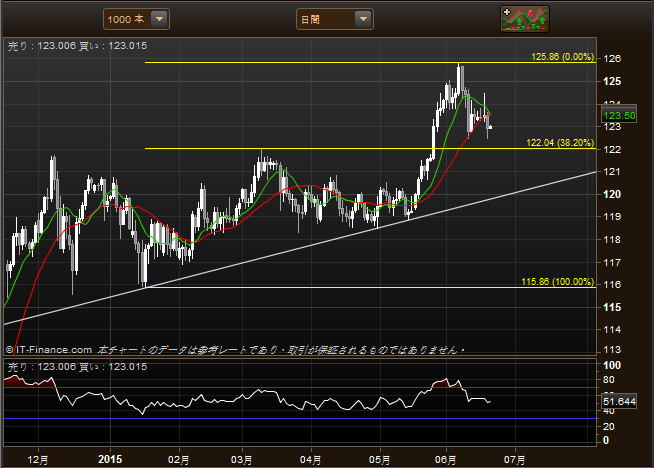Click the 12月 date axis label
The width and height of the screenshot is (654, 468).
(x=38, y=460)
